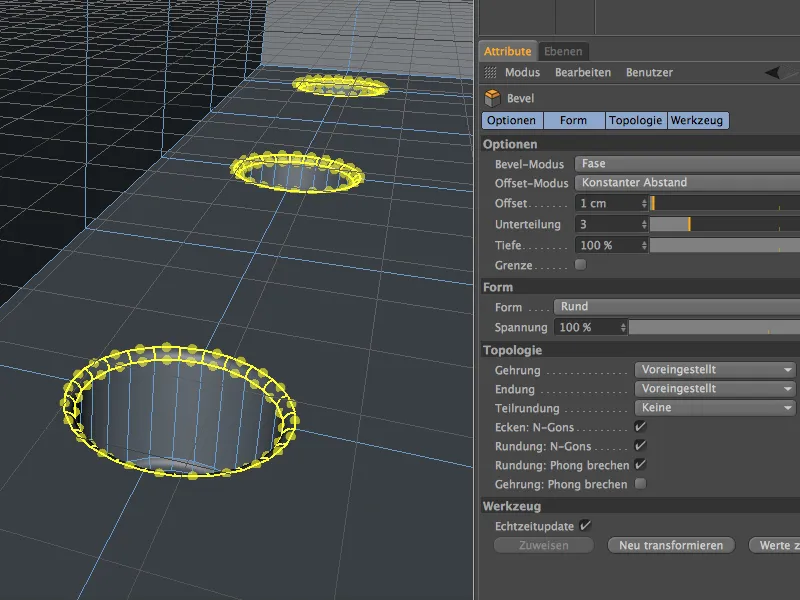The width and height of the screenshot is (800, 600).
Task: Select the Werkzeug tab
Action: tap(697, 120)
